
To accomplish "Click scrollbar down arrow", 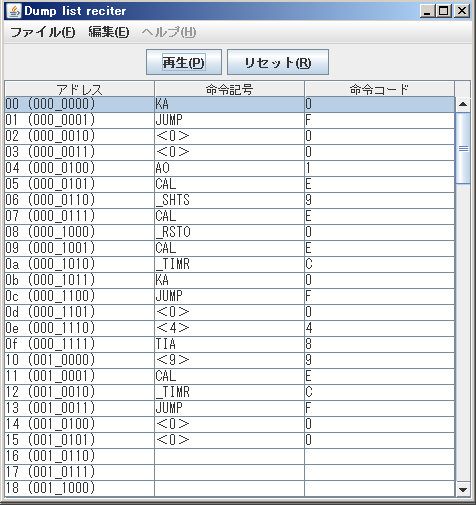I will 463,489.
